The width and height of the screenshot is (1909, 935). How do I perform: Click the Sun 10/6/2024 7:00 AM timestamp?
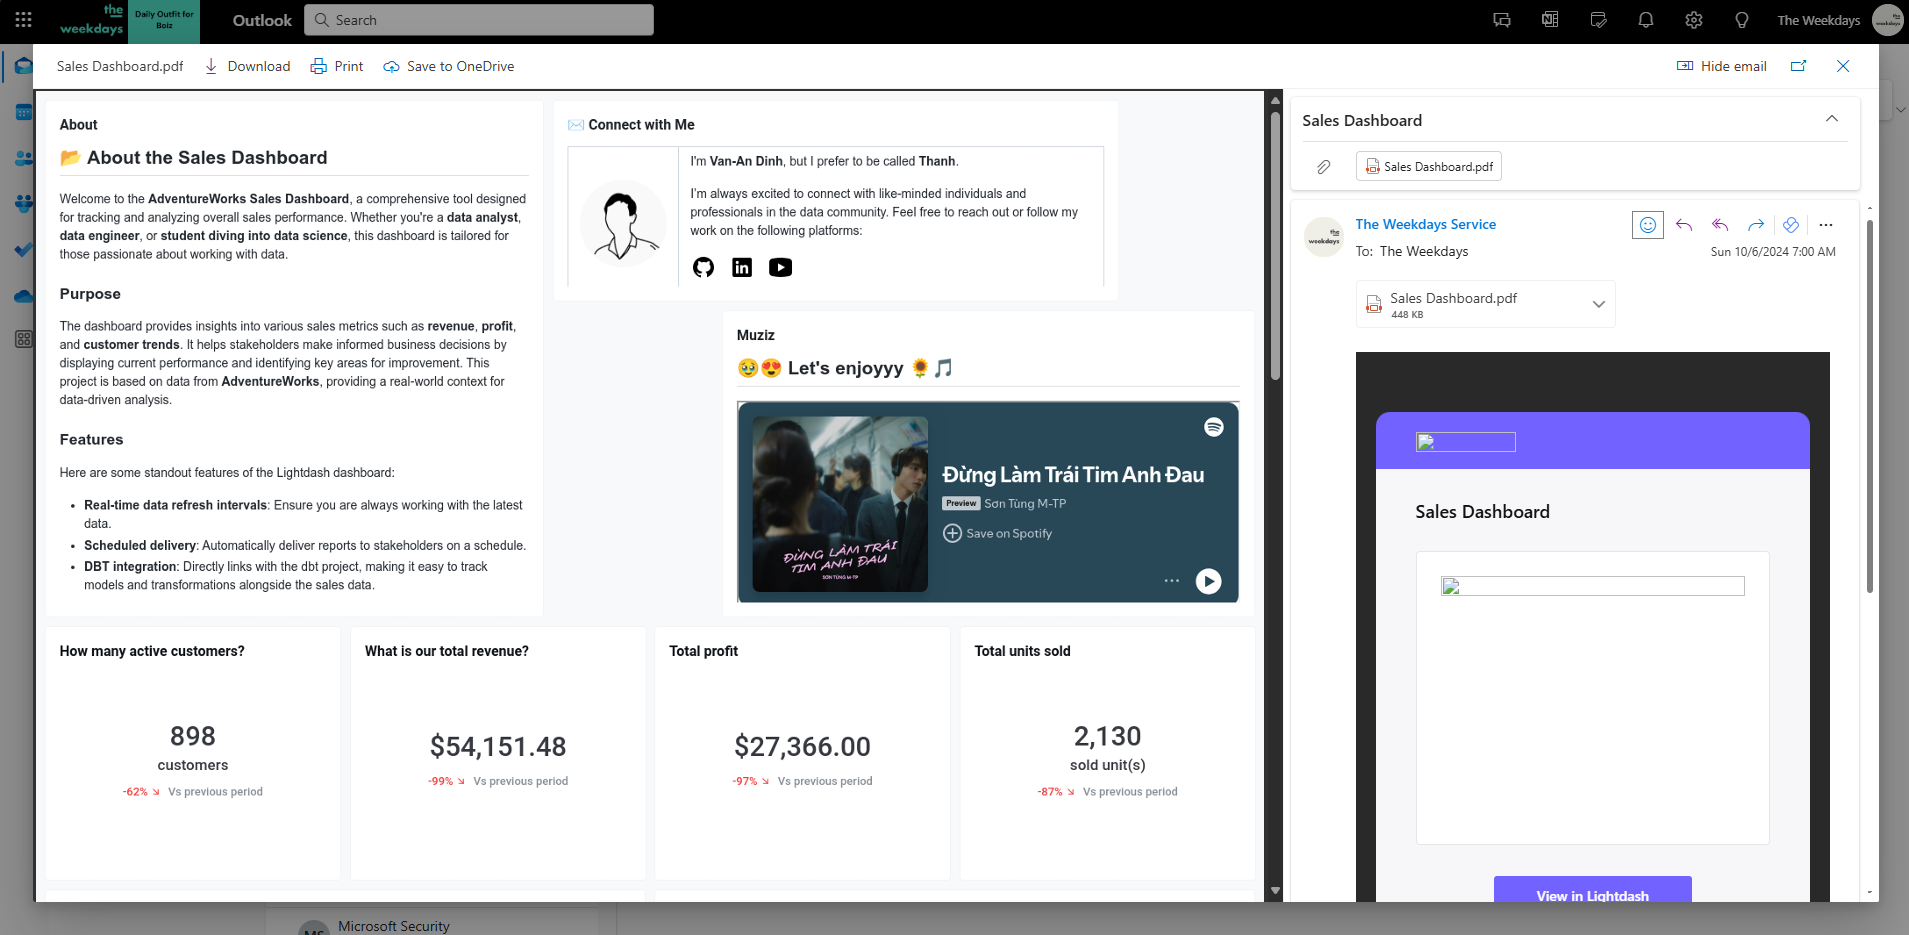[x=1773, y=252]
